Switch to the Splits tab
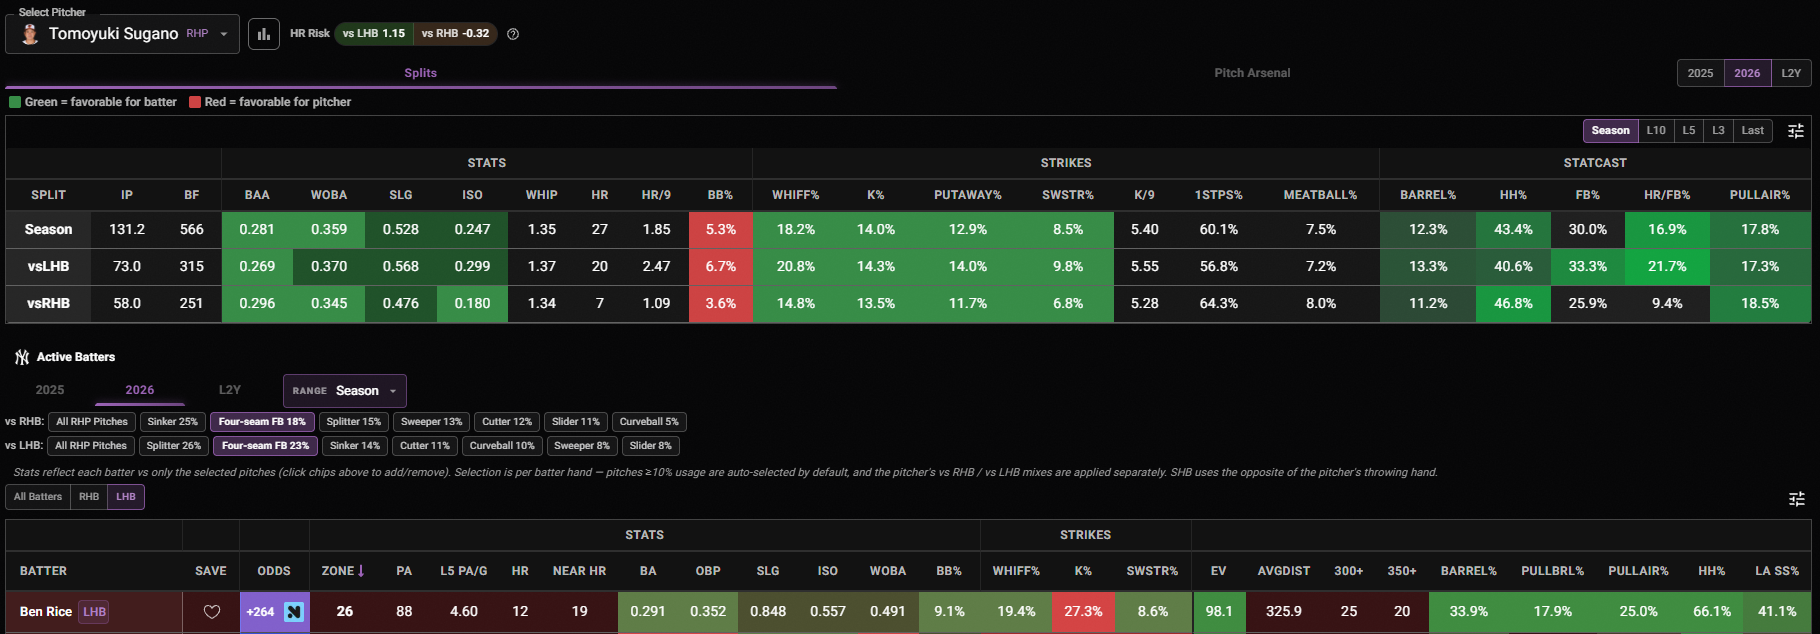The image size is (1820, 634). coord(420,73)
